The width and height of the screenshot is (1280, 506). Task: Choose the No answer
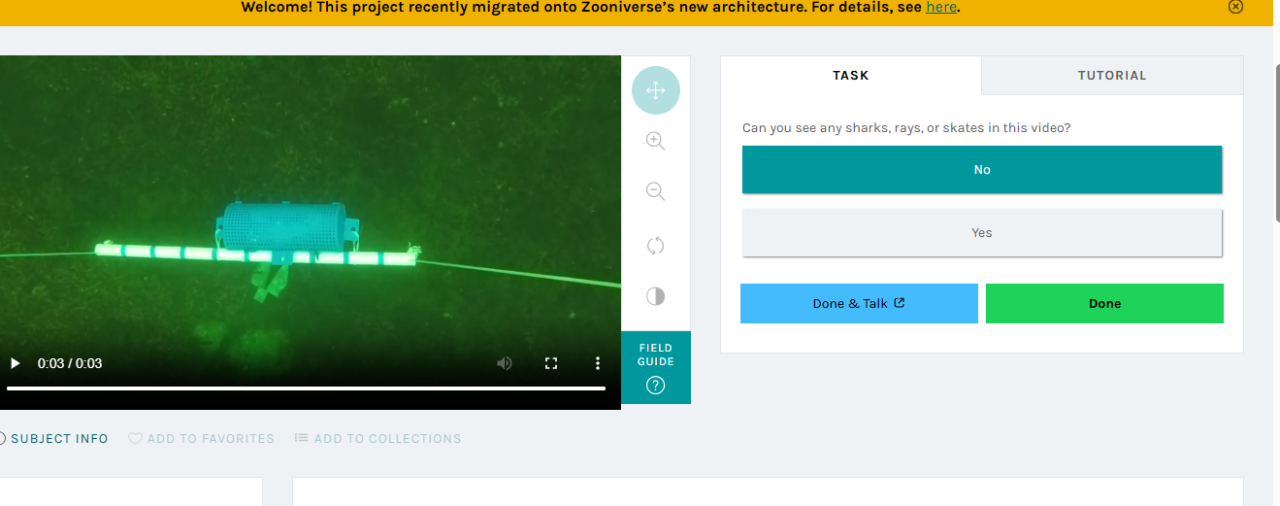982,170
